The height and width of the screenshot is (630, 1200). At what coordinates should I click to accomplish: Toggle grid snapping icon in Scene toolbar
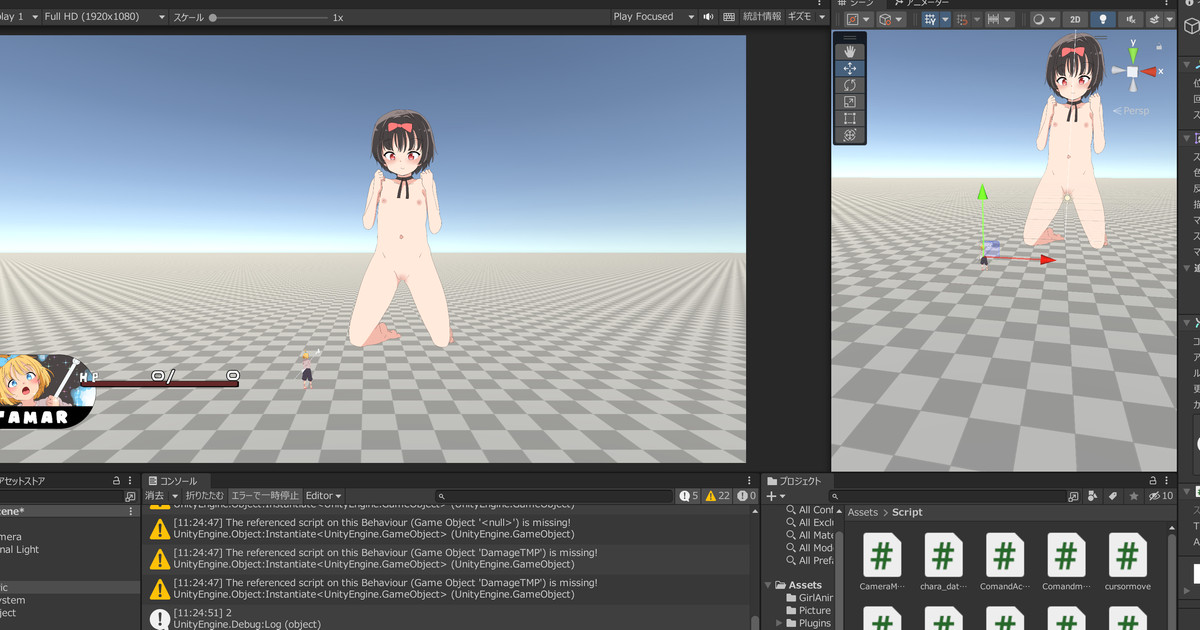[x=931, y=19]
